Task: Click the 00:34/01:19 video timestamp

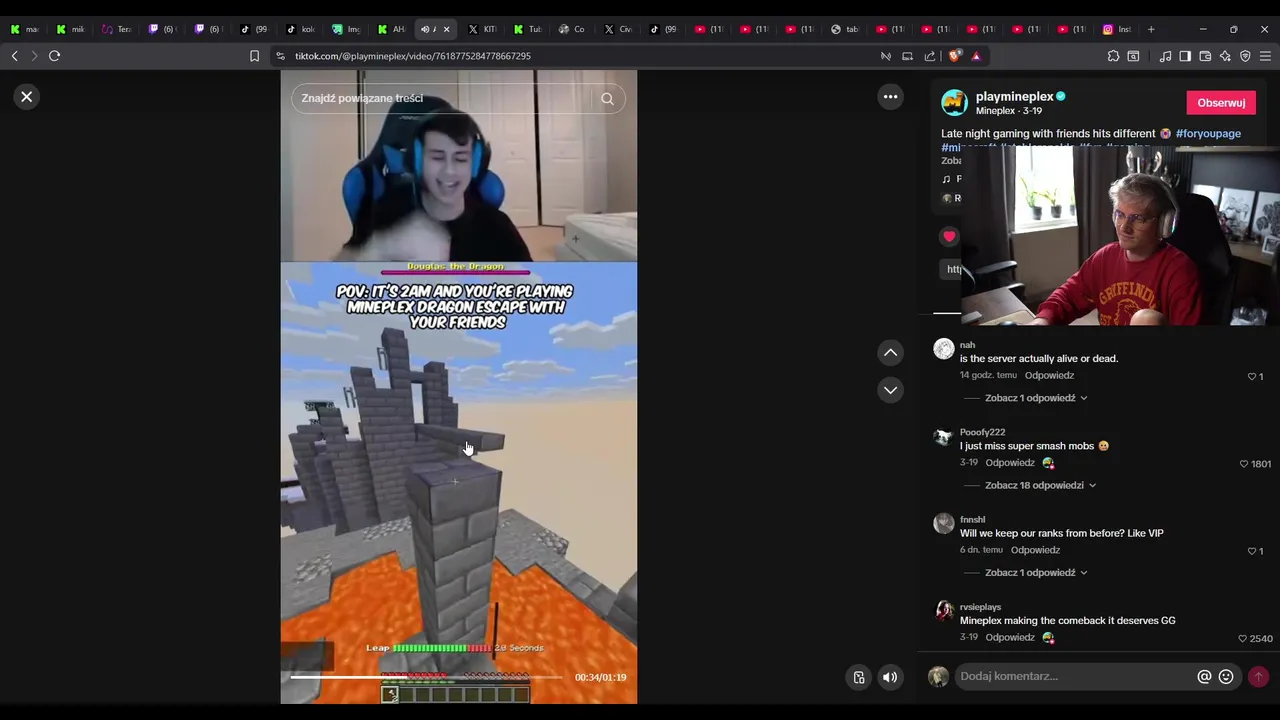Action: pos(600,678)
